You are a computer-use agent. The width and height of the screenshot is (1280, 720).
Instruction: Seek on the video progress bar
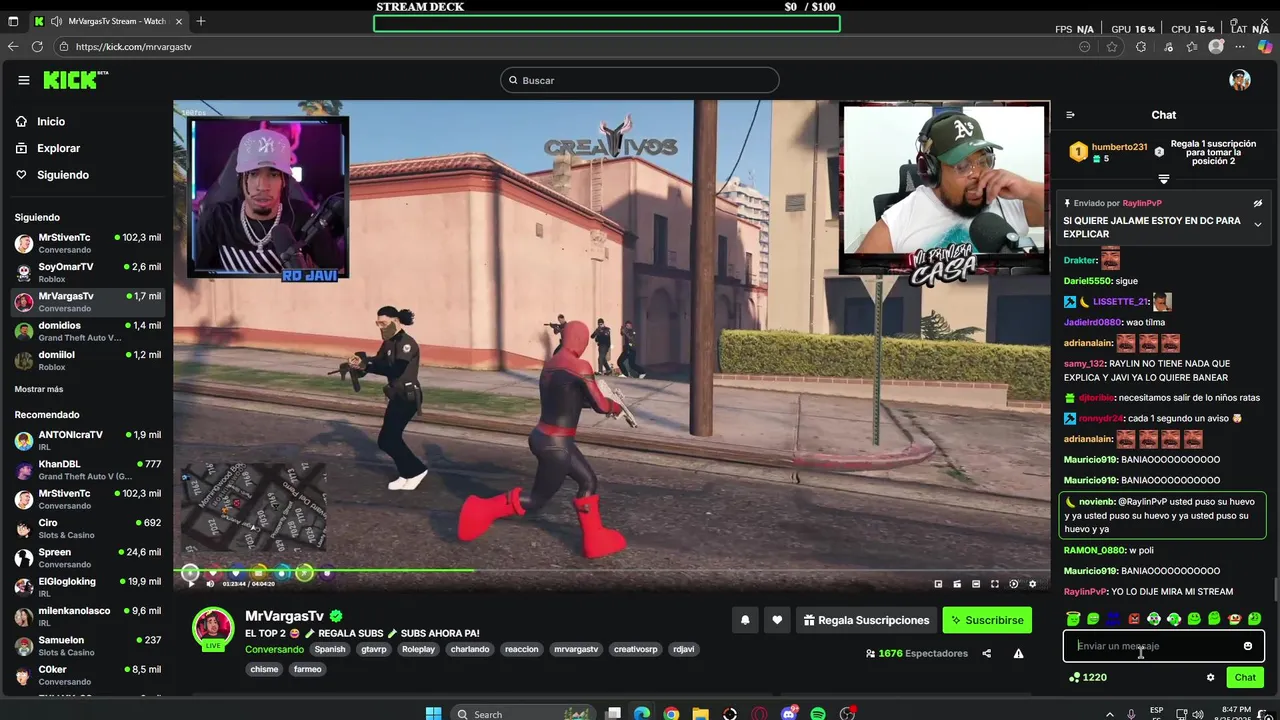(610, 571)
